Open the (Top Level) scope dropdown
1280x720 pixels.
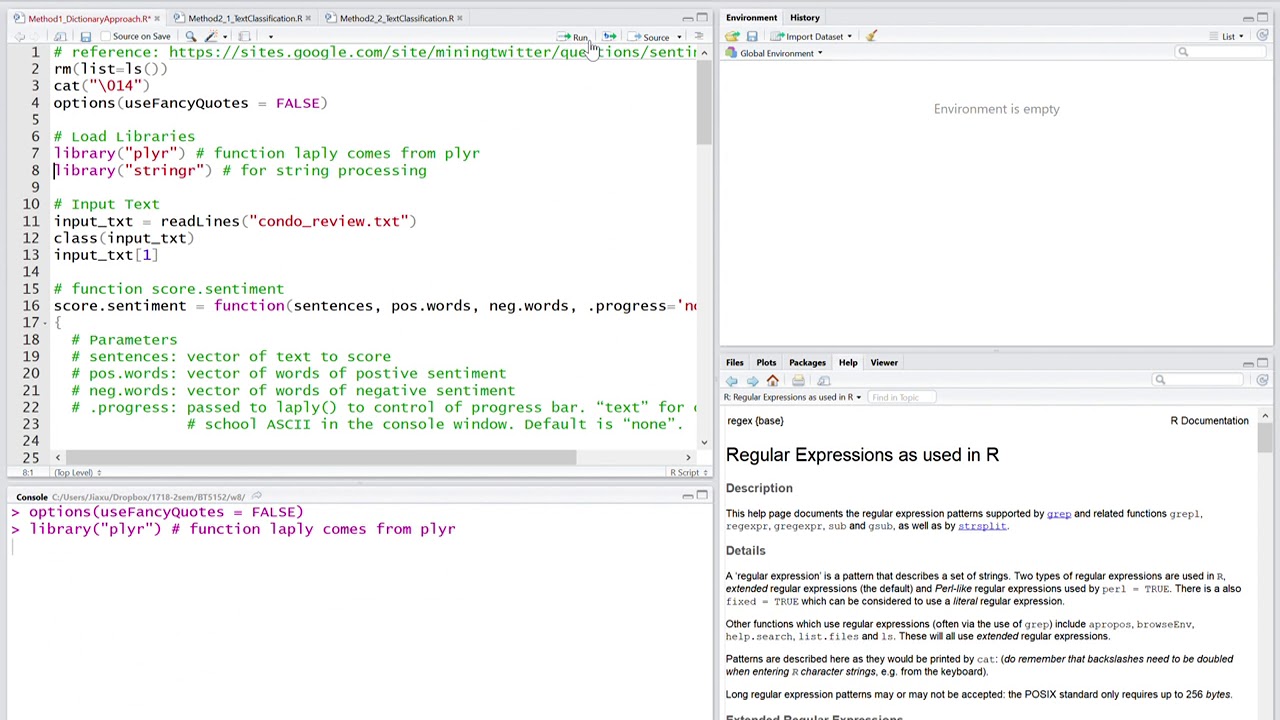(x=77, y=473)
